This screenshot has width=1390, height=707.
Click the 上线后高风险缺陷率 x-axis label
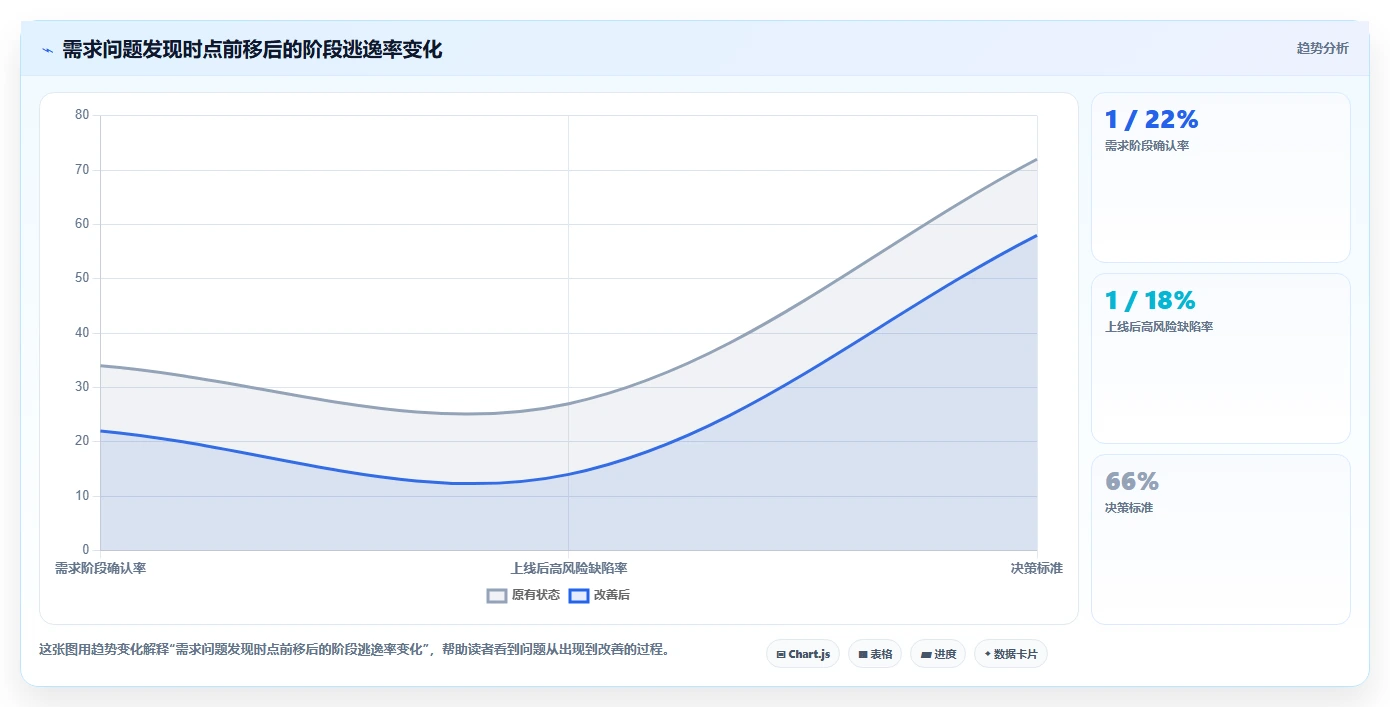569,568
